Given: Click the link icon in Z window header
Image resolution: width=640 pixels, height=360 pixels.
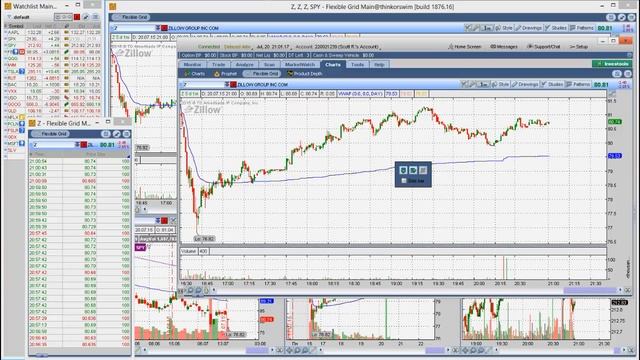Looking at the screenshot, I should [x=116, y=134].
